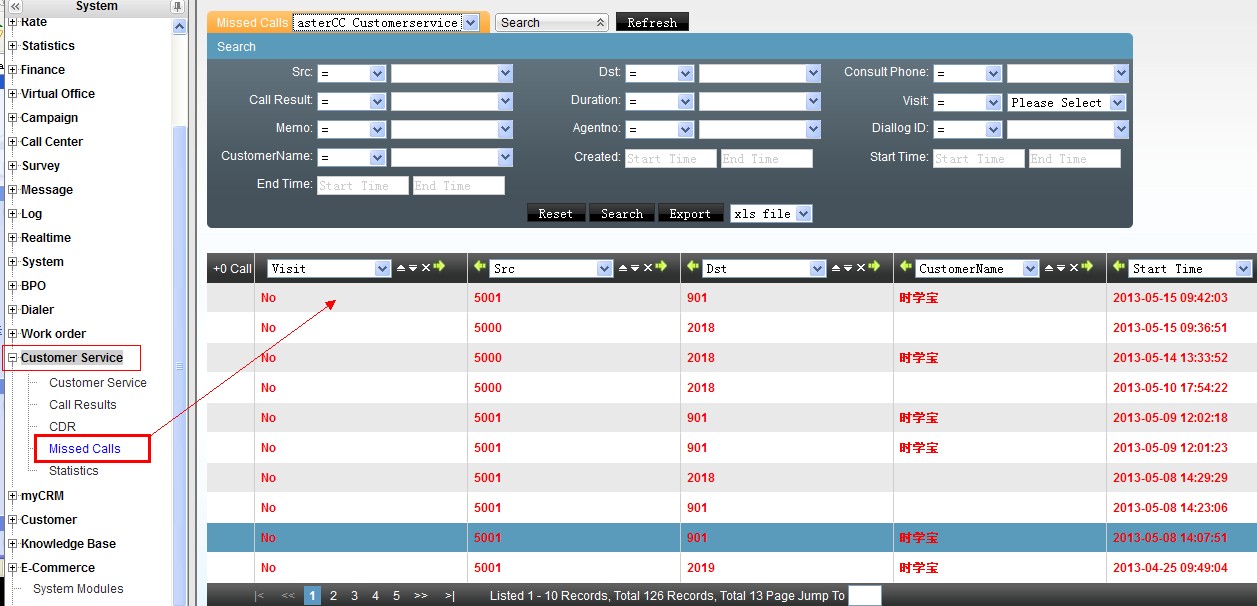1257x606 pixels.
Task: Move the Src column left with green arrow
Action: 479,267
